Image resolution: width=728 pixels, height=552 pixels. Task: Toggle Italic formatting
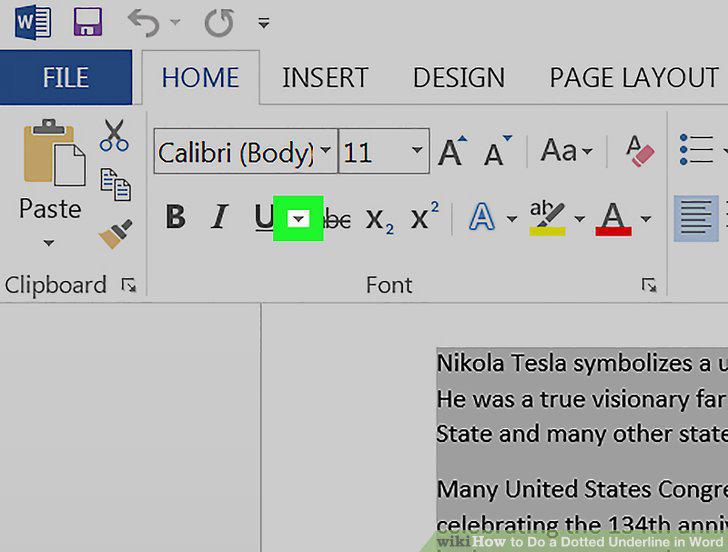click(x=220, y=217)
